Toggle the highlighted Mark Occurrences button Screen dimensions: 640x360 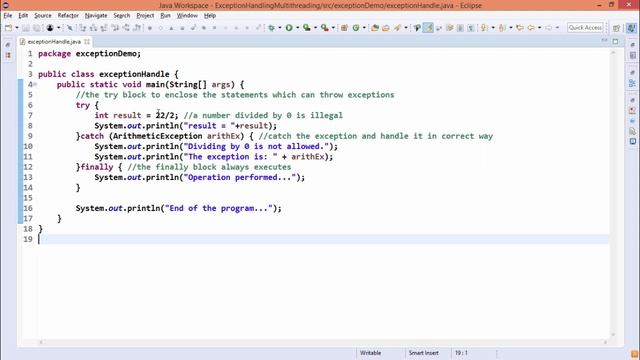(x=428, y=28)
